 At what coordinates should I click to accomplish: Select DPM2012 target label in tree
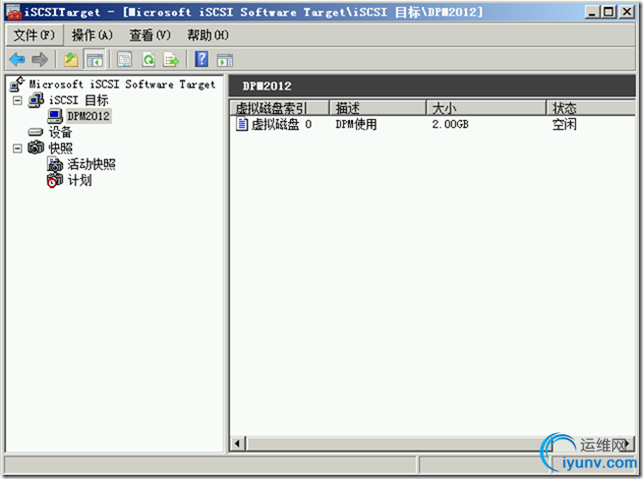click(x=89, y=116)
